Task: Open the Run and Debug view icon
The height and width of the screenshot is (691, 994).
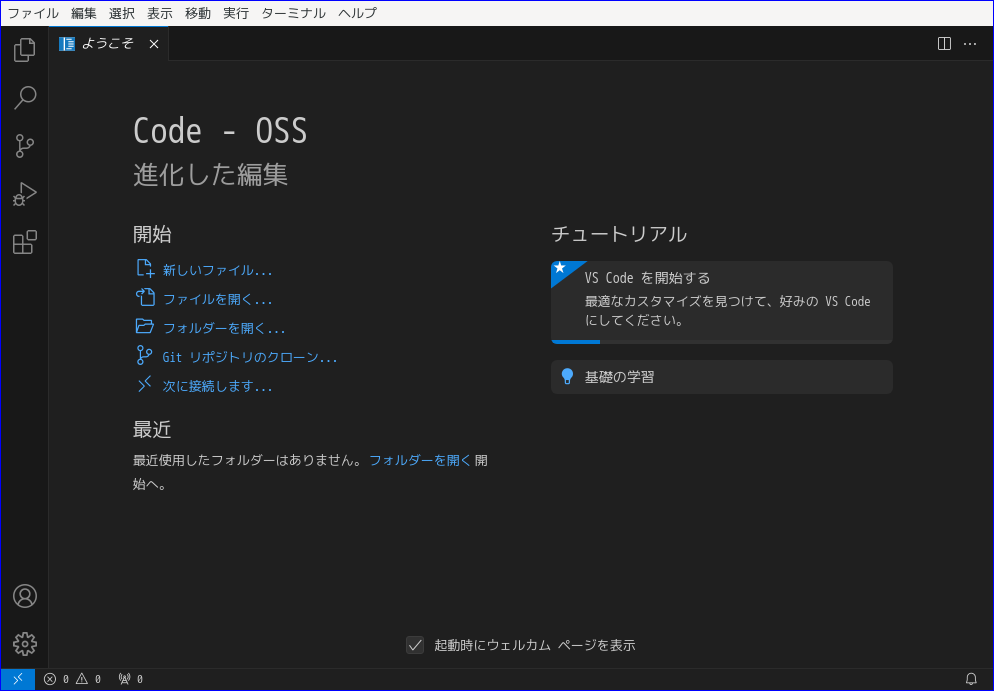Action: point(25,194)
